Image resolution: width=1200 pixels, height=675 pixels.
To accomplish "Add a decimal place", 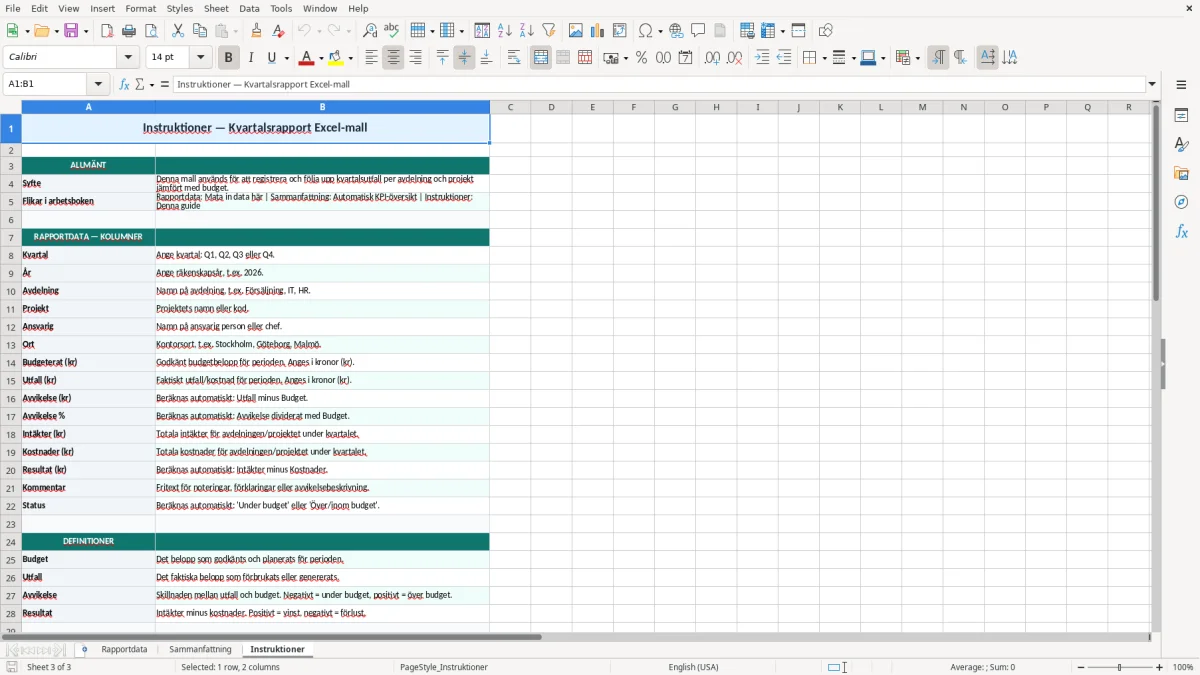I will pos(712,58).
